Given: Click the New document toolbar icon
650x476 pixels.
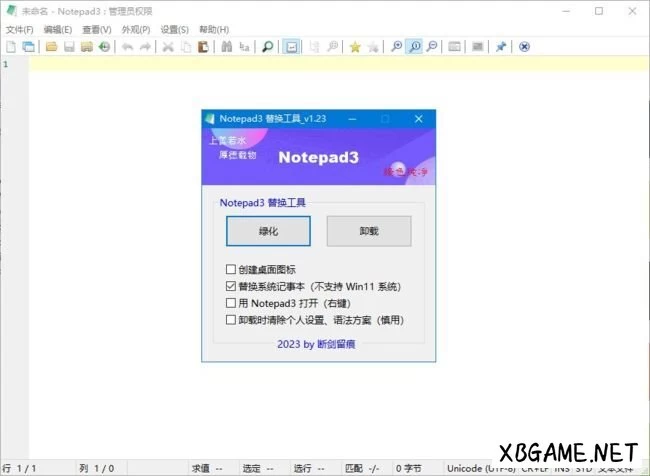Looking at the screenshot, I should click(10, 47).
